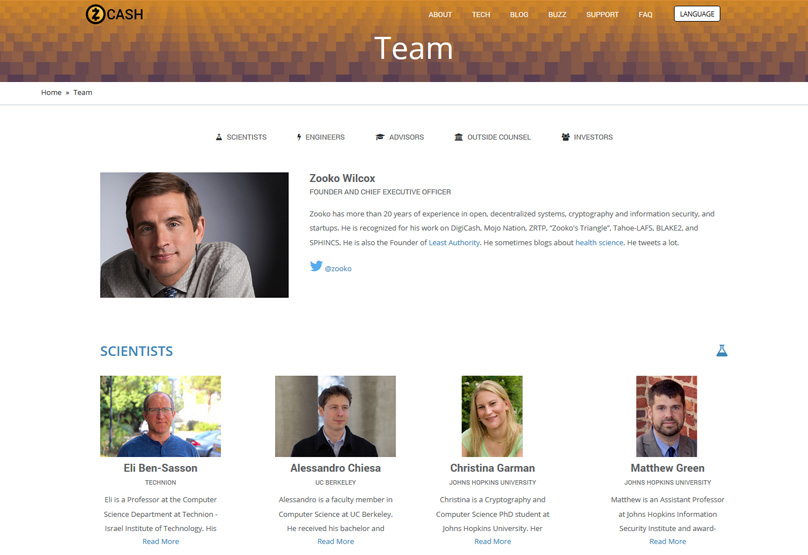This screenshot has height=555, width=808.
Task: Click Alessandro Chiesa's photo
Action: click(335, 416)
